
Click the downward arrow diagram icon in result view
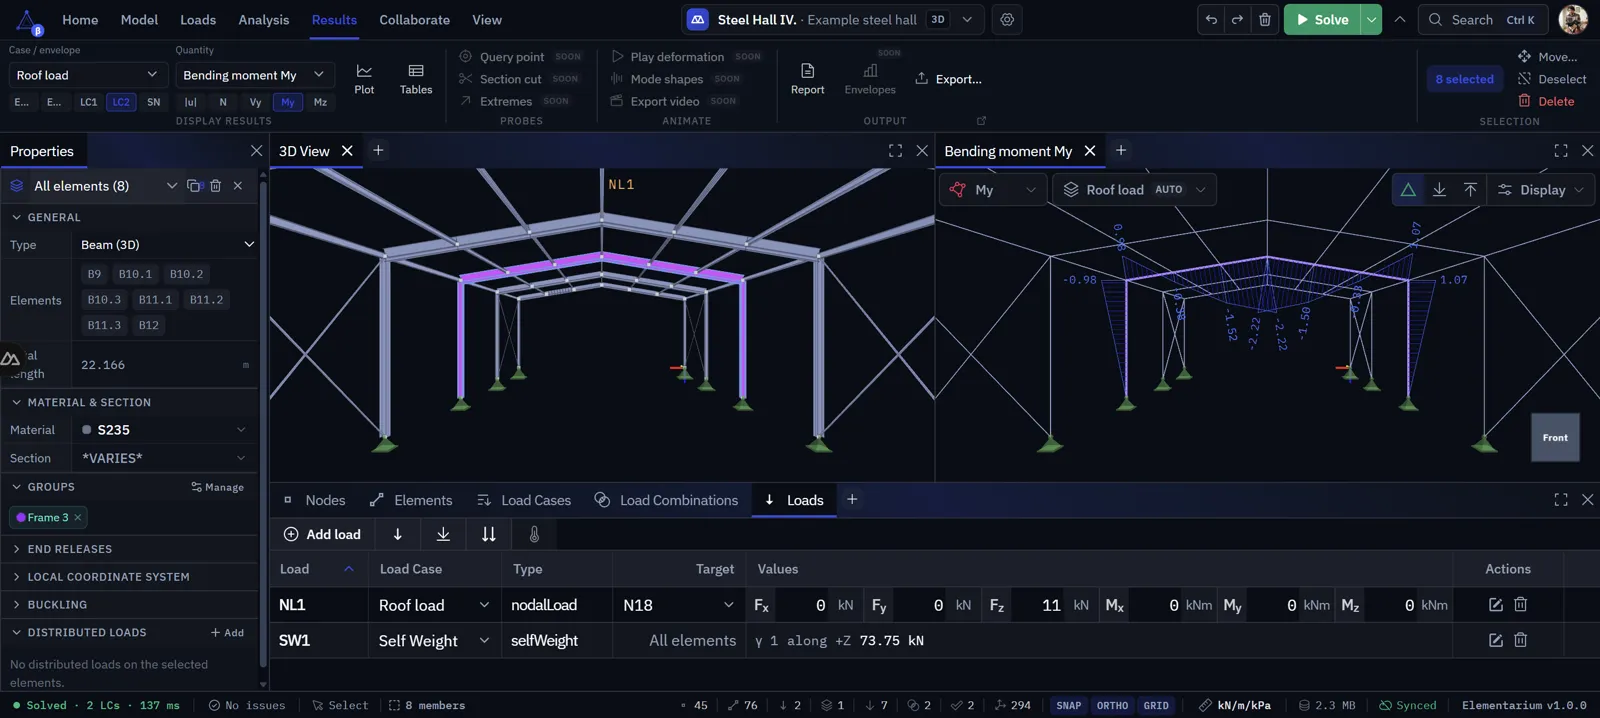(1439, 189)
